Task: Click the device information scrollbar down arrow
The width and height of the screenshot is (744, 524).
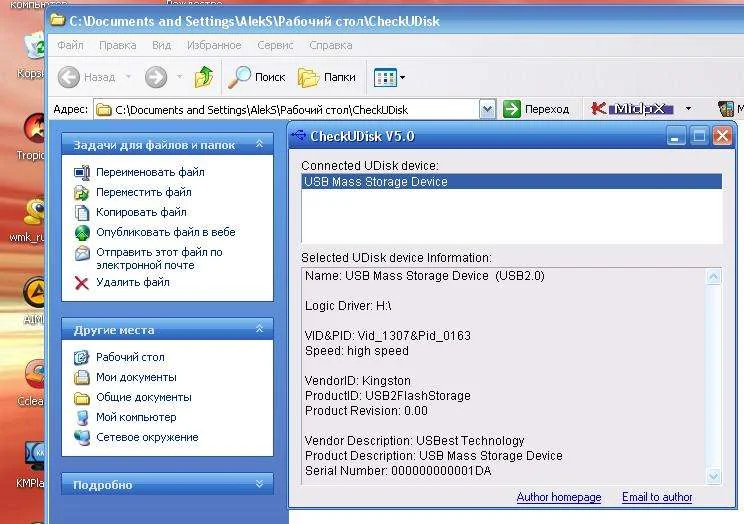Action: click(x=713, y=476)
